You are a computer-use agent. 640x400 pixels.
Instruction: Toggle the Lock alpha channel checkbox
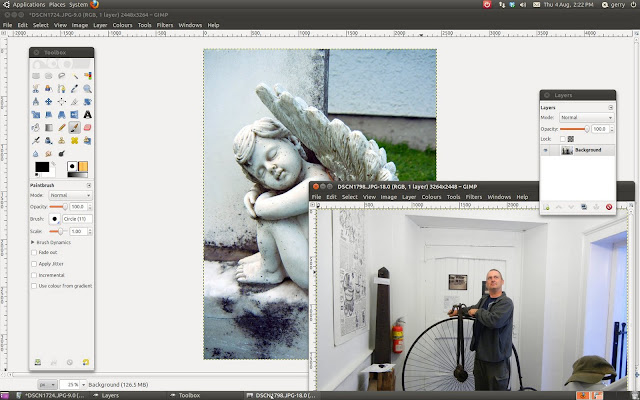[x=563, y=139]
